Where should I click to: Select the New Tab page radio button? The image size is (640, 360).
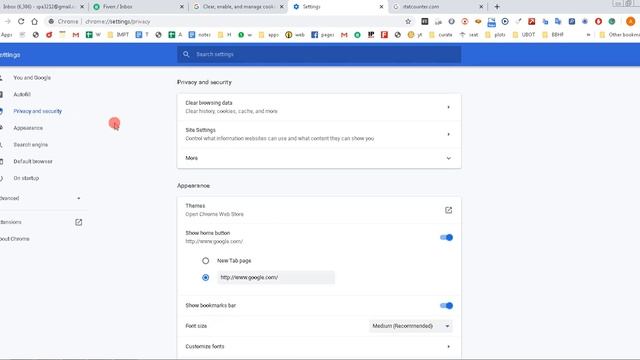click(x=205, y=260)
